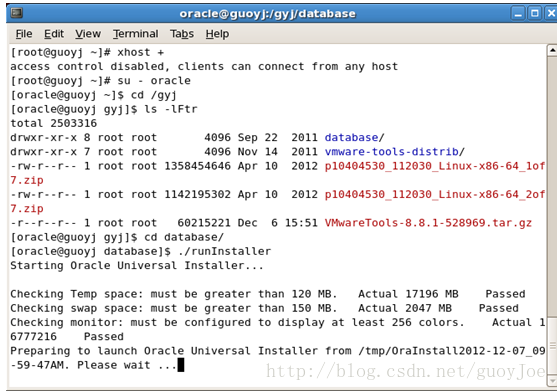The height and width of the screenshot is (391, 557).
Task: Click 'VMwareTools-8.8.1-528969.tar.gz' file name
Action: 428,223
